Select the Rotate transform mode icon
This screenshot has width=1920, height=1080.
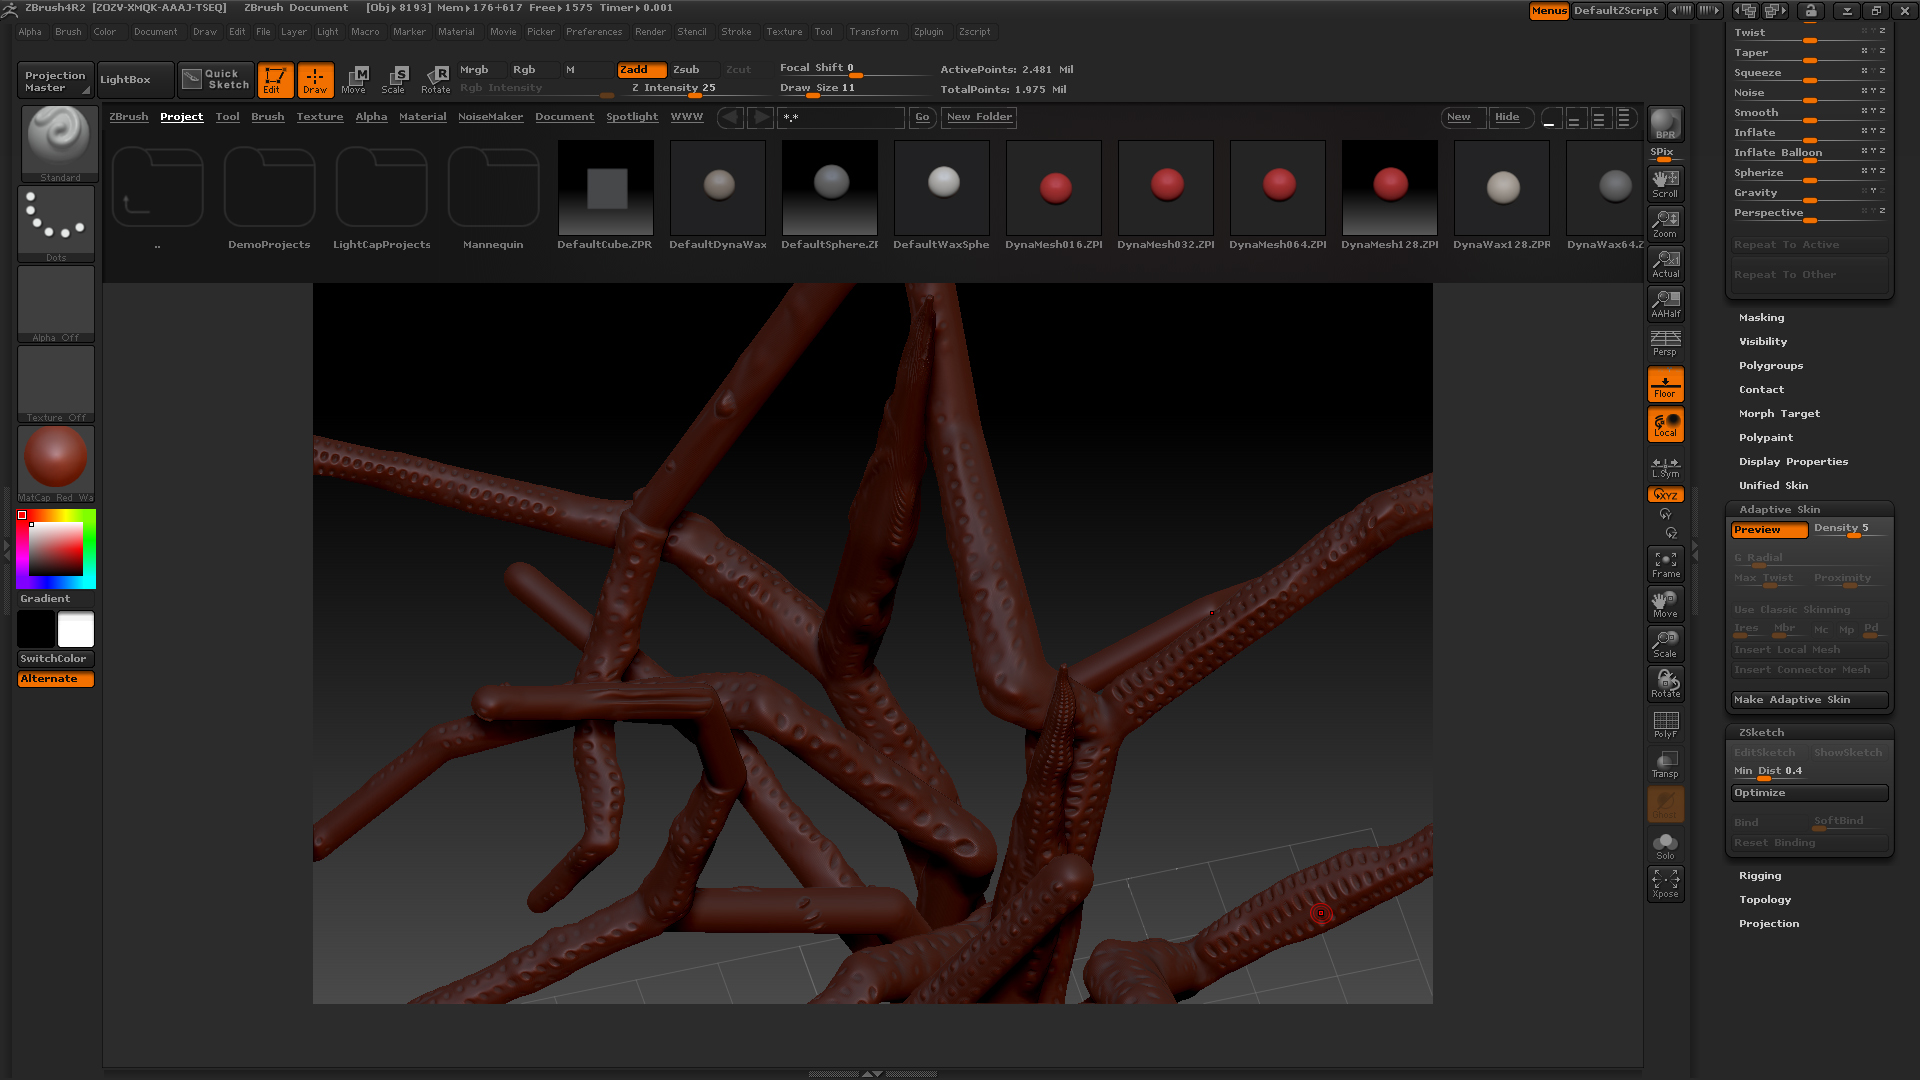click(x=435, y=79)
